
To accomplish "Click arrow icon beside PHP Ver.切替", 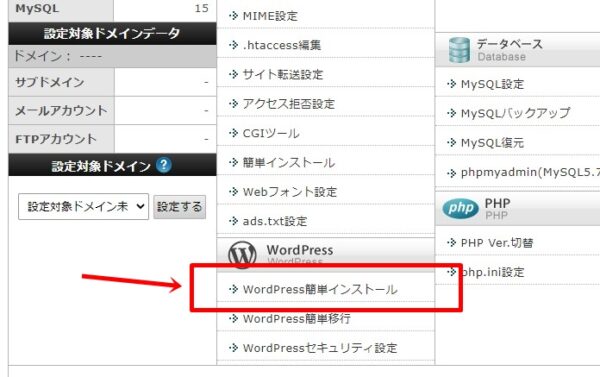I will tap(452, 242).
